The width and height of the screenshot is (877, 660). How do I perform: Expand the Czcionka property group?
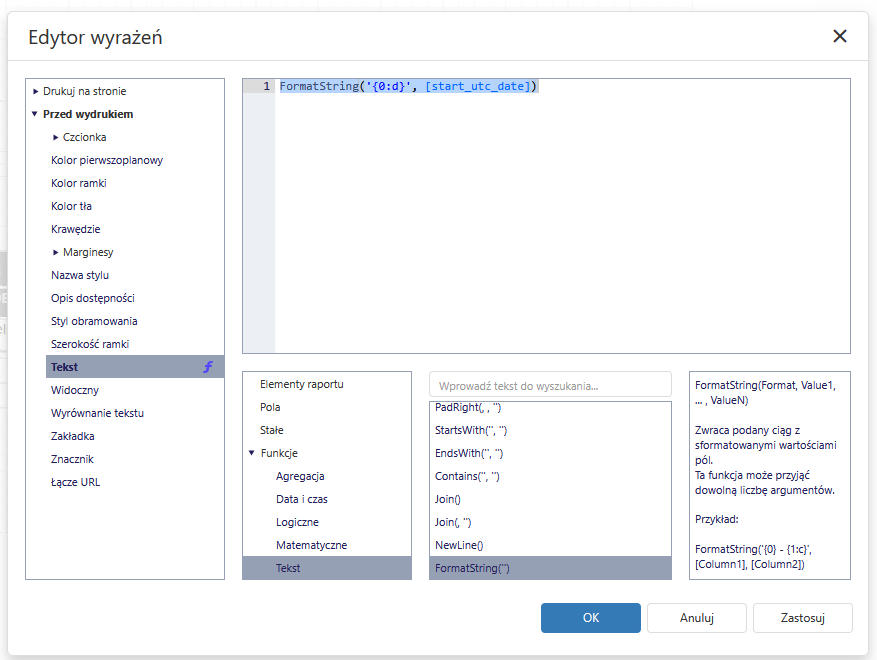click(56, 137)
